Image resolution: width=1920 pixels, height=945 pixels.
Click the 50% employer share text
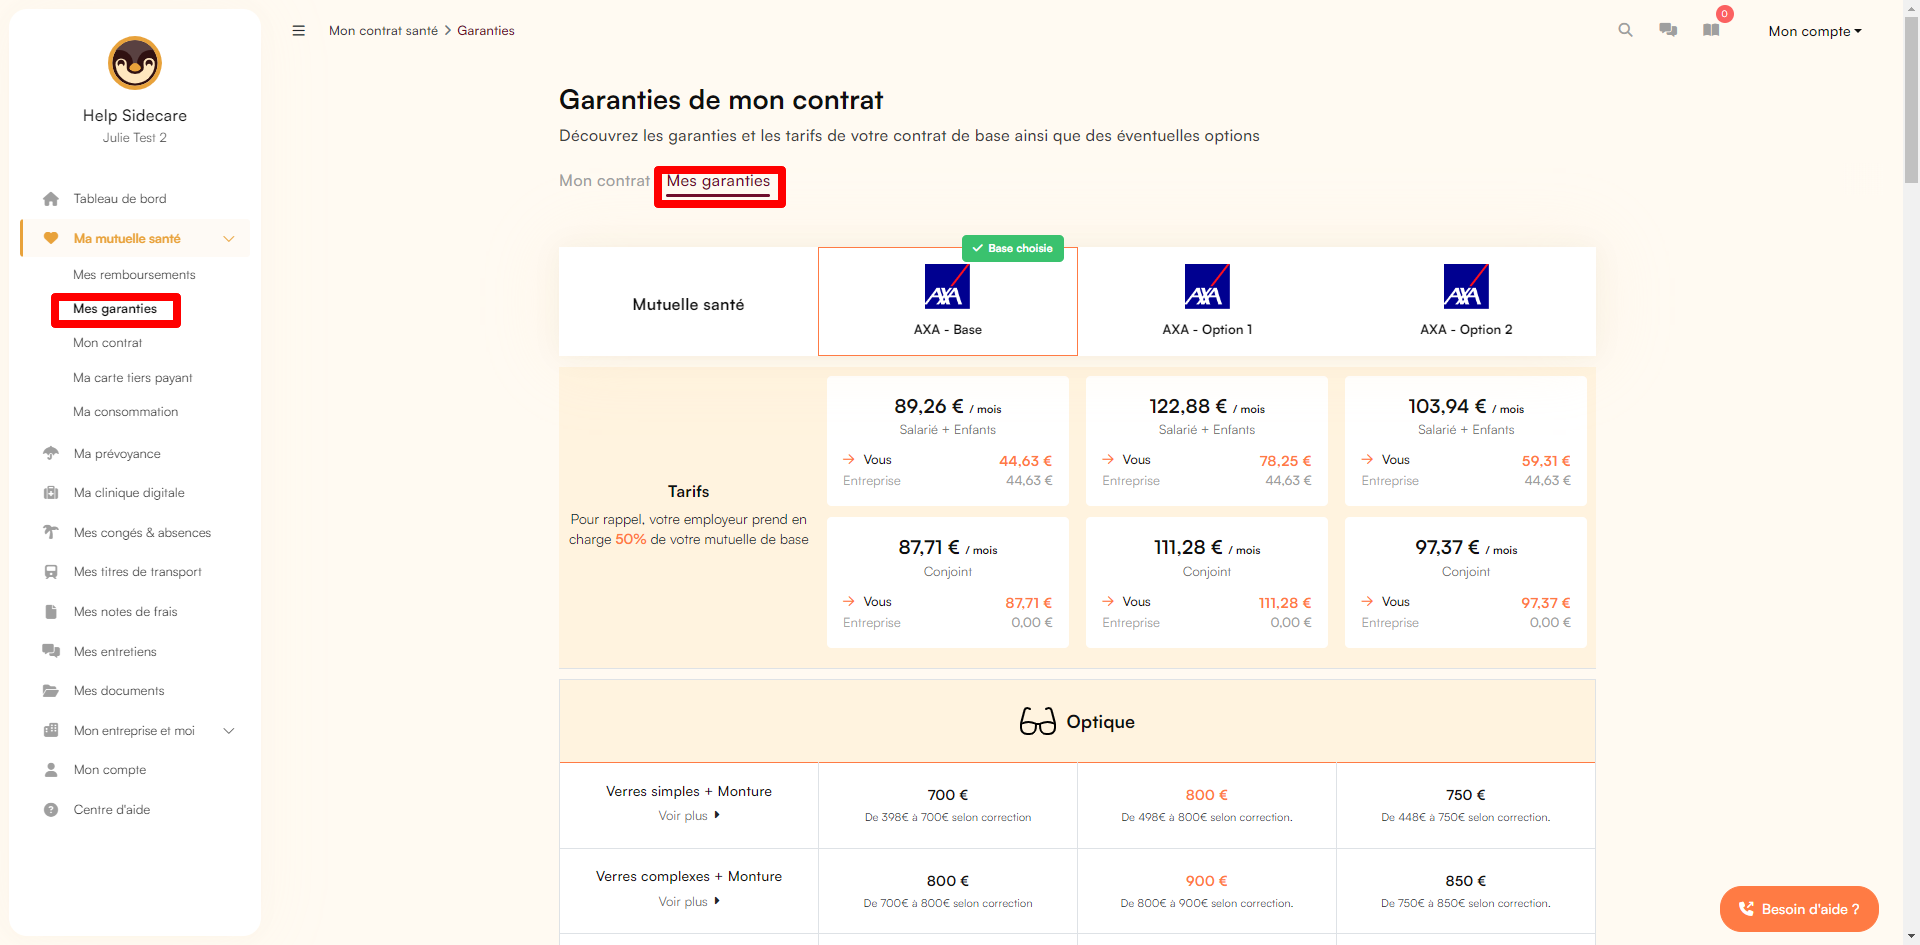click(x=630, y=539)
